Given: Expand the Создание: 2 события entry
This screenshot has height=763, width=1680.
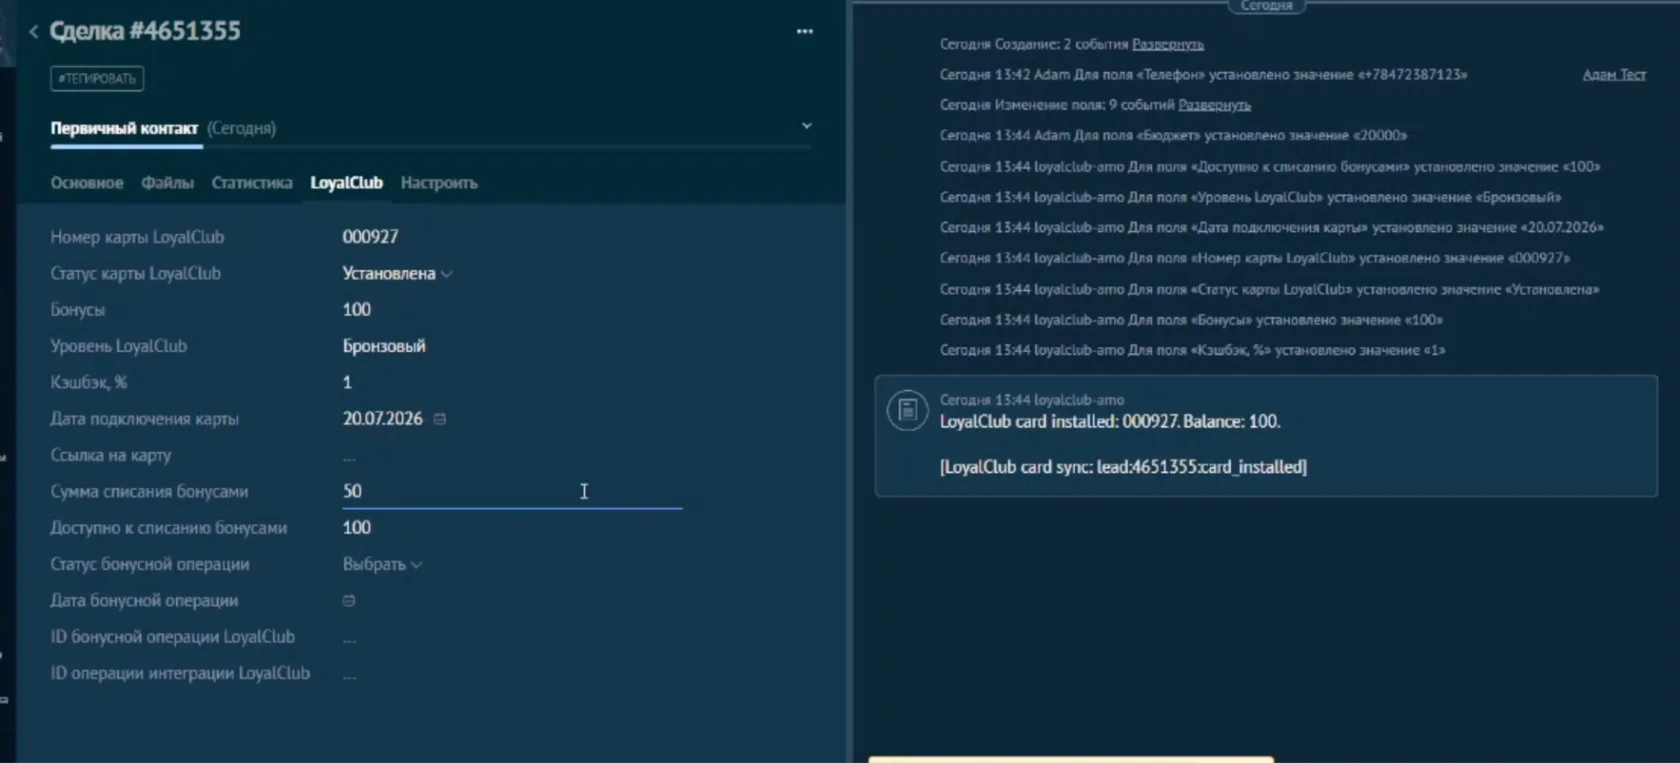Looking at the screenshot, I should click(1168, 44).
